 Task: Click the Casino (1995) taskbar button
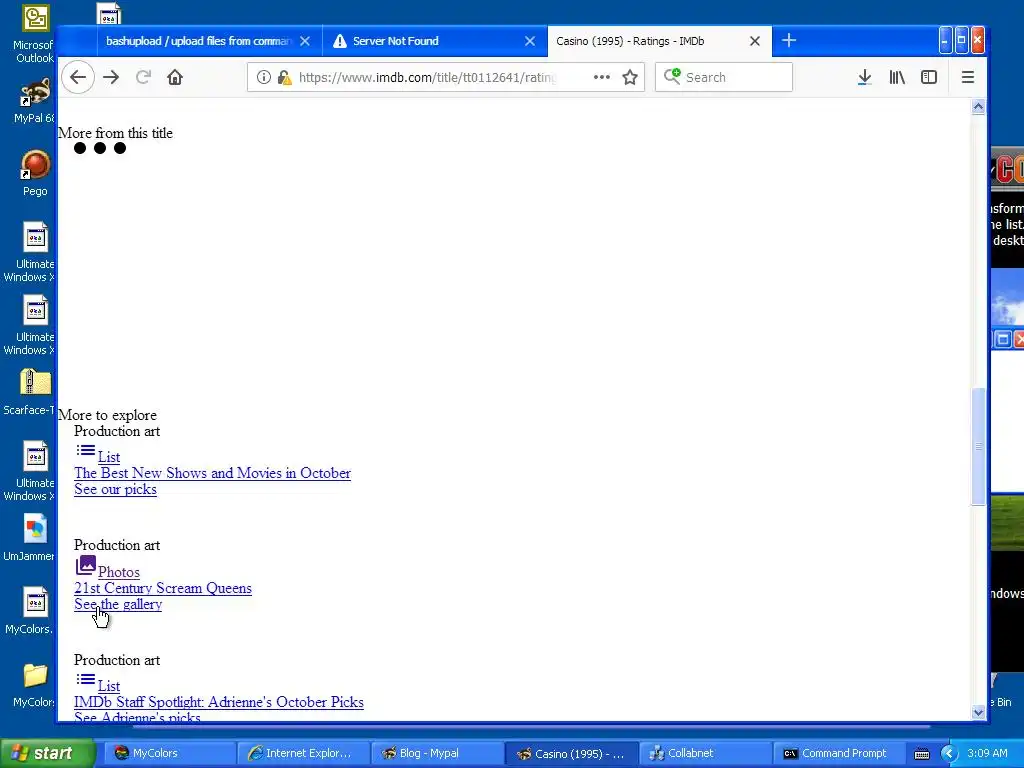570,753
